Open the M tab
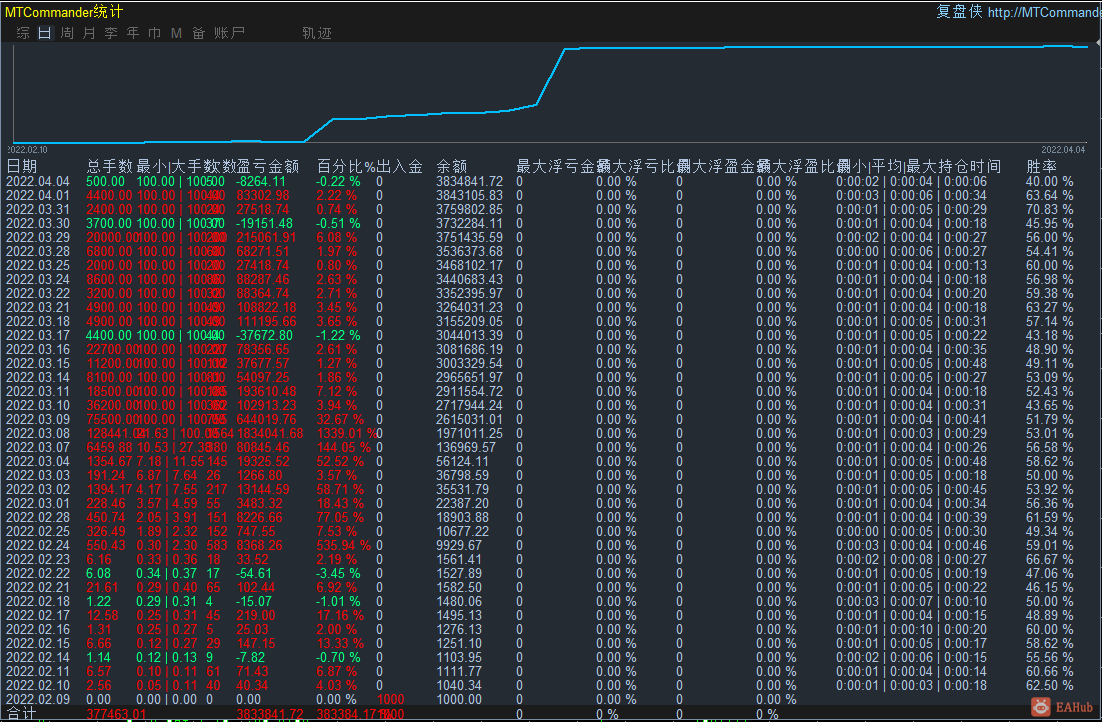Screen dimensions: 1102x722 176,33
